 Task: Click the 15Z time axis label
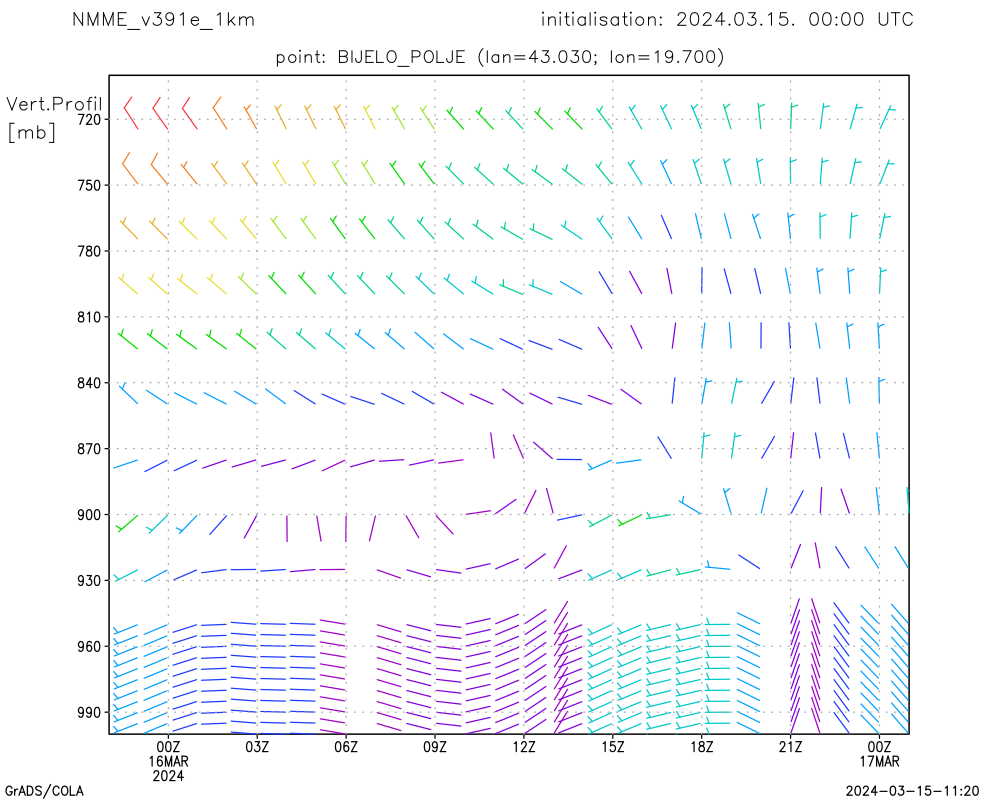(612, 746)
